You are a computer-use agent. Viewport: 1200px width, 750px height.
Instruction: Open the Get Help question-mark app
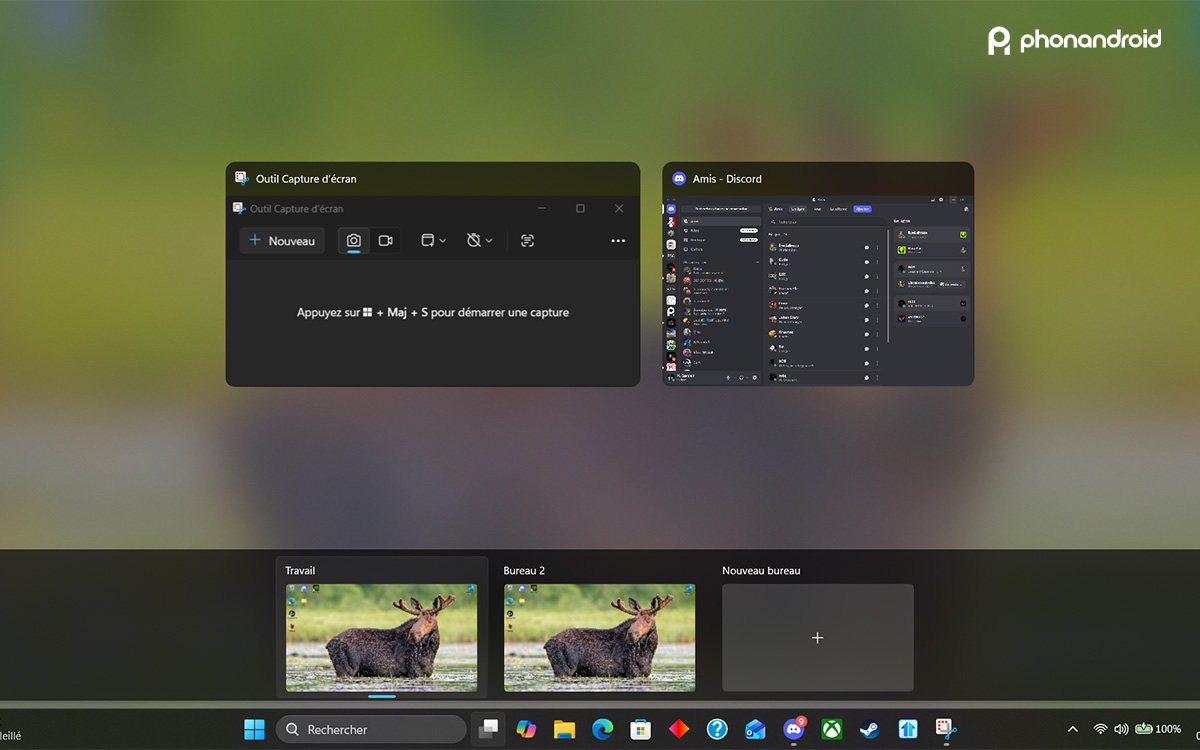pos(717,729)
